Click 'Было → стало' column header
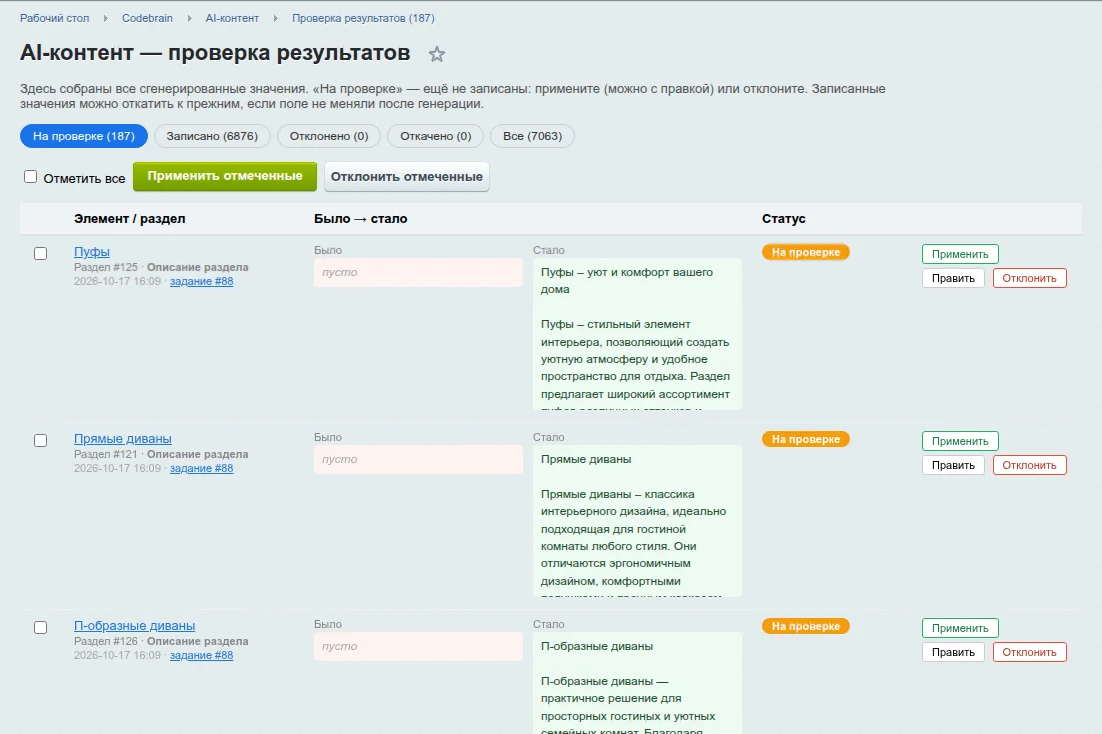The width and height of the screenshot is (1102, 734). pyautogui.click(x=361, y=219)
